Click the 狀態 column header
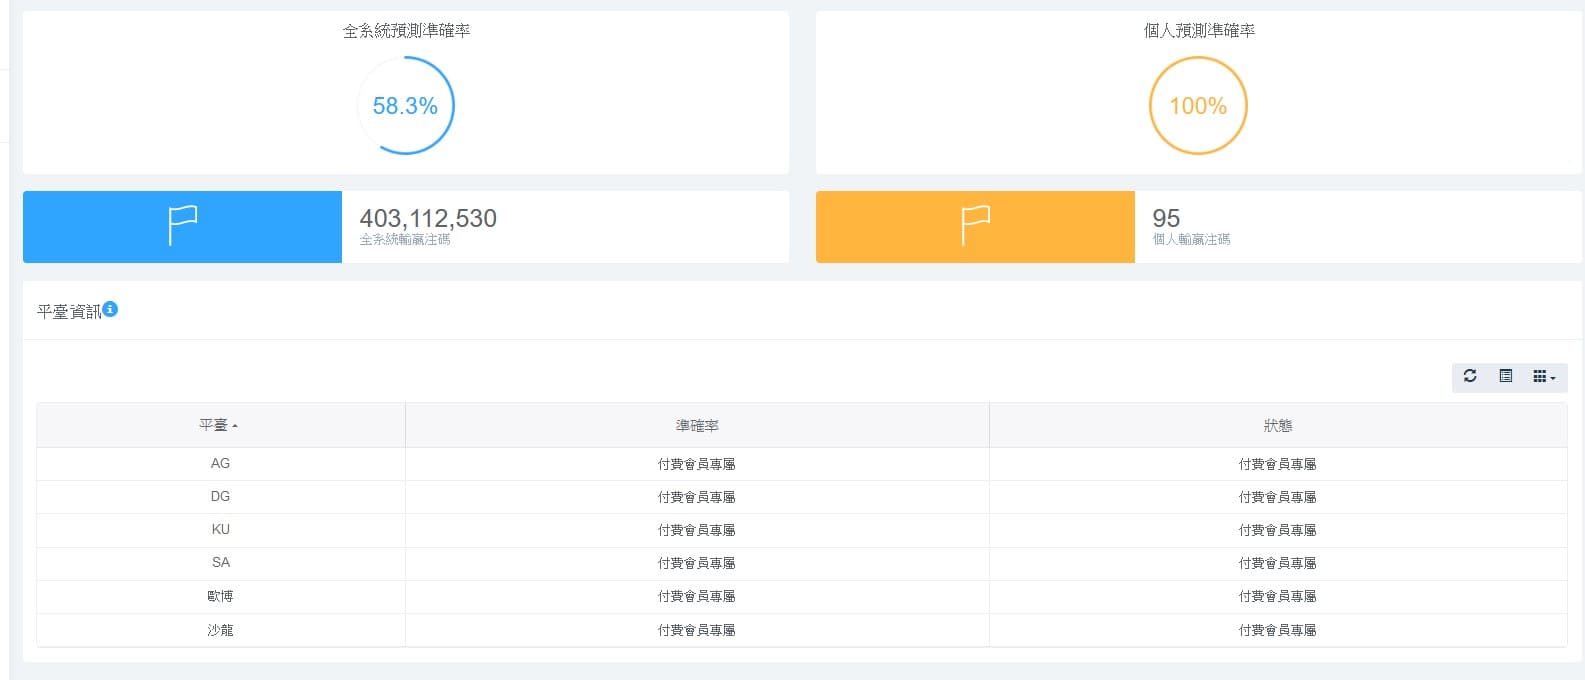The height and width of the screenshot is (680, 1585). click(1278, 425)
